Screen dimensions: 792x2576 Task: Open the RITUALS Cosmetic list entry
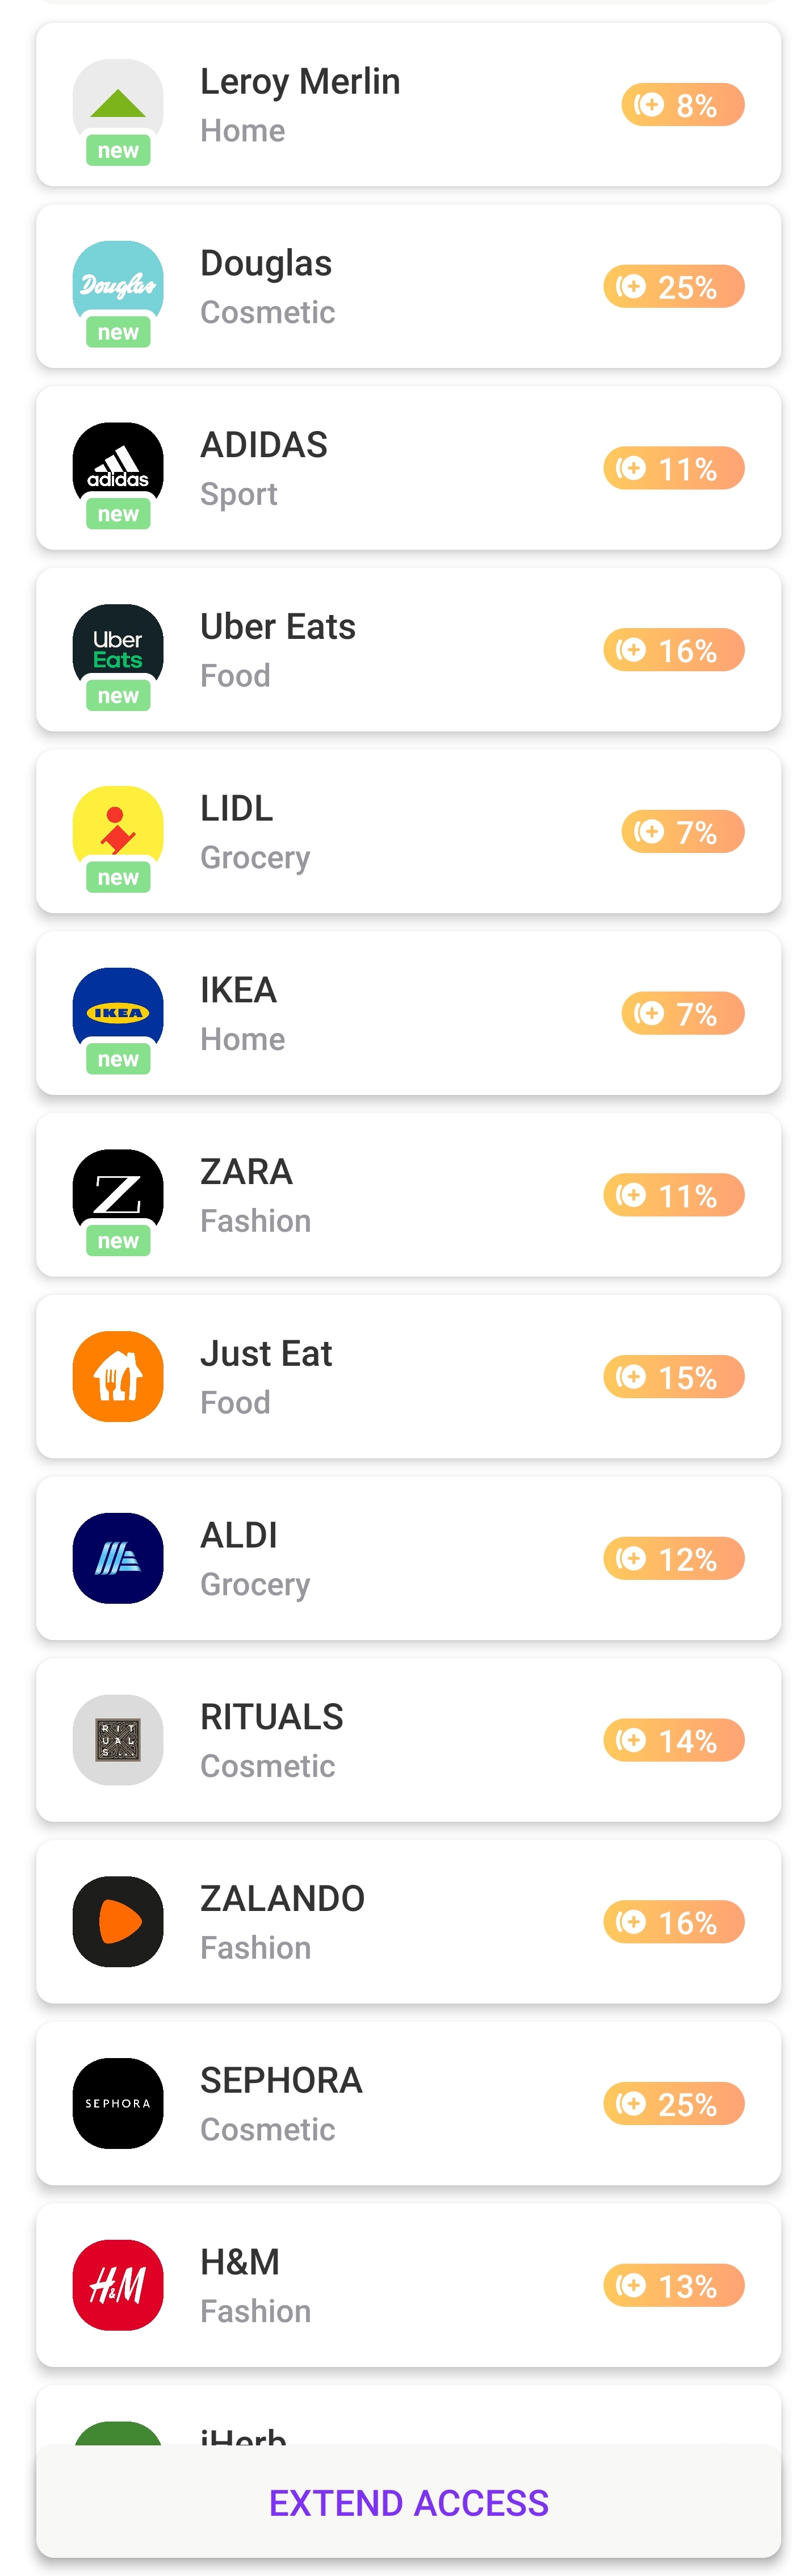[x=408, y=1740]
